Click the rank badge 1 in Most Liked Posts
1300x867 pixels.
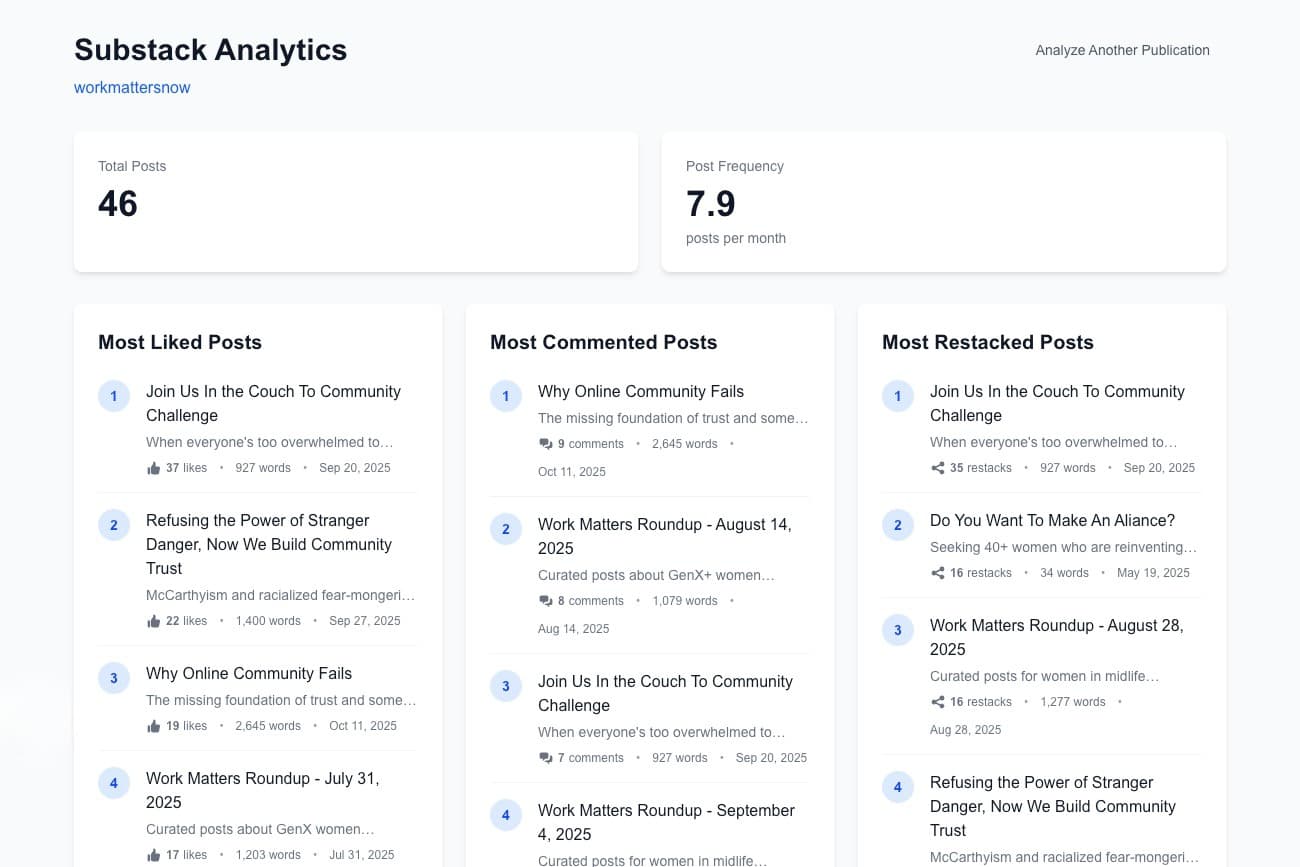pyautogui.click(x=113, y=396)
